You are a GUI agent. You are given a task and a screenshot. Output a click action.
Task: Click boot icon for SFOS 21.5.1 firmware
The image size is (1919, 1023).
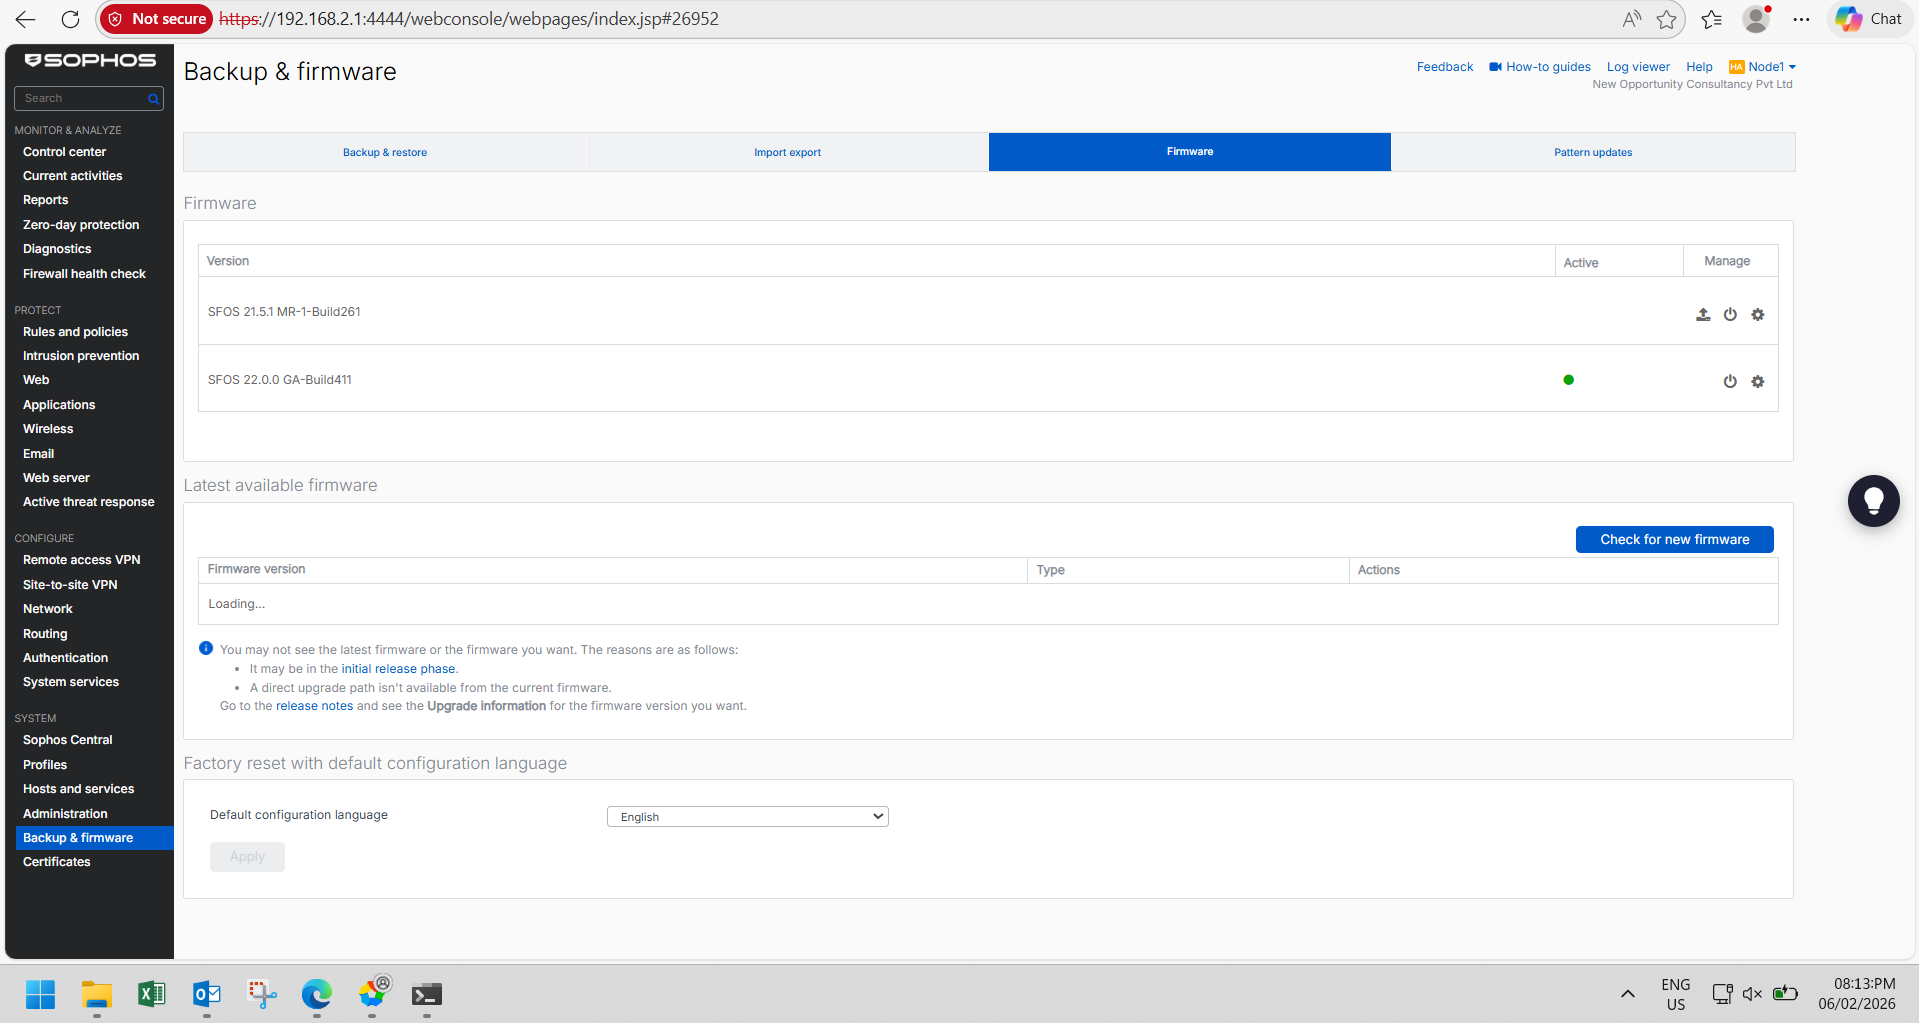coord(1730,315)
